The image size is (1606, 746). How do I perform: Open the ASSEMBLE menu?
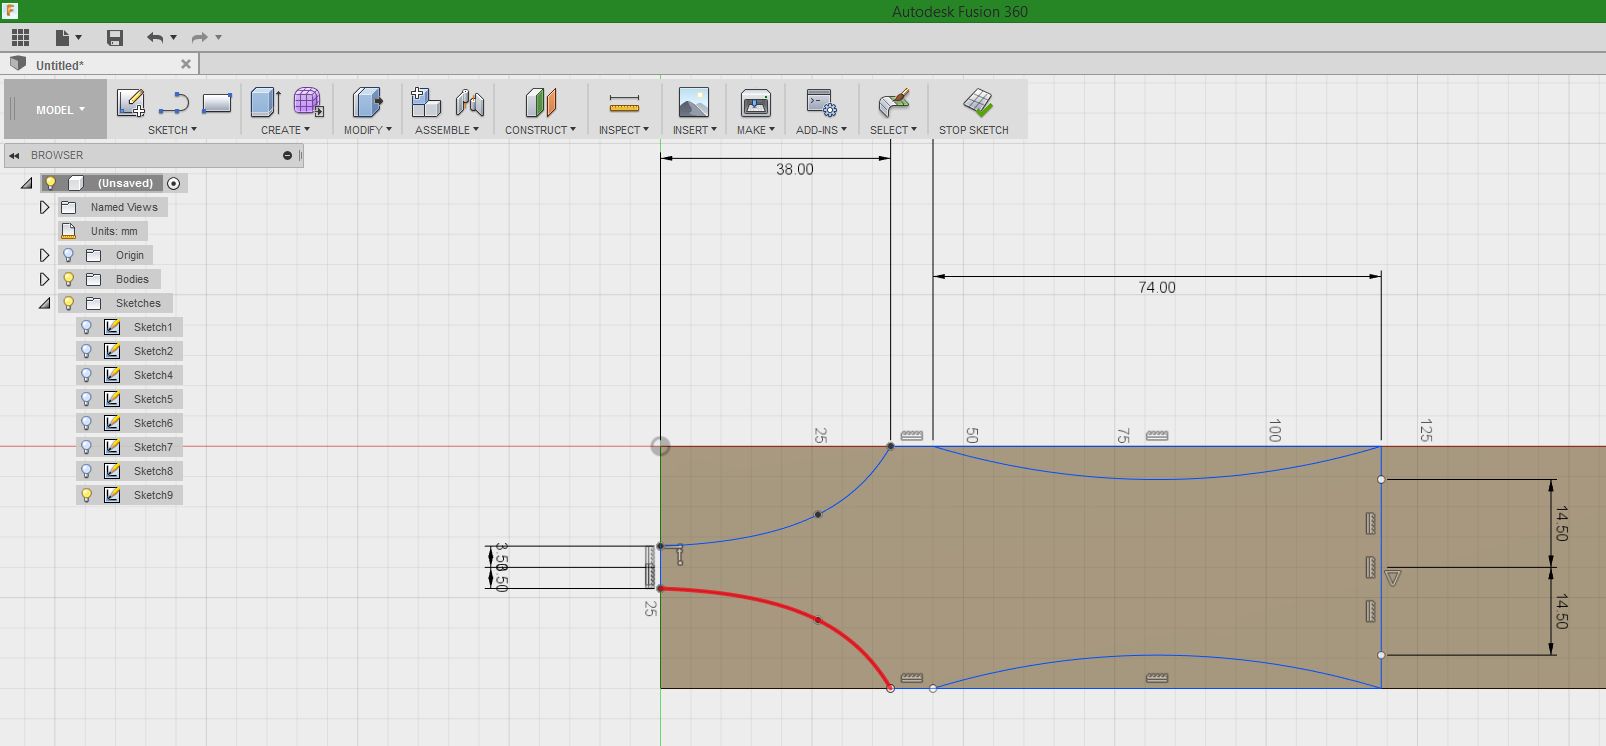(x=447, y=130)
